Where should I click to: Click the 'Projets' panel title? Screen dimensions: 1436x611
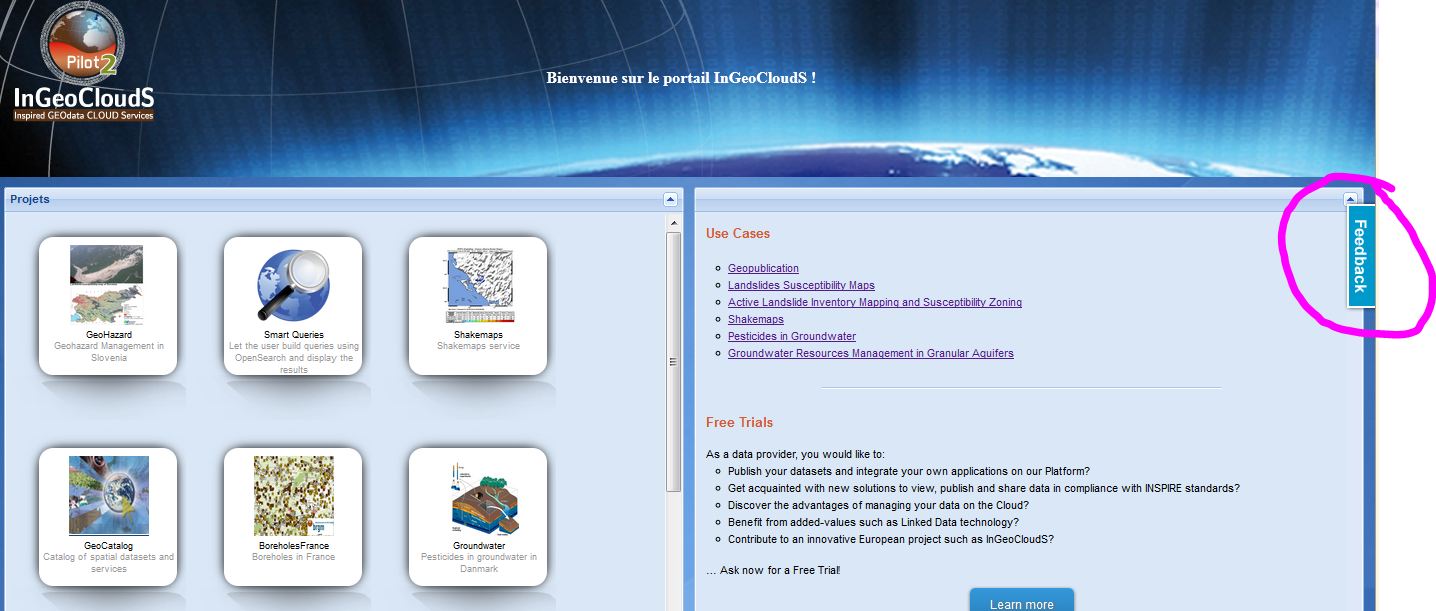pyautogui.click(x=30, y=199)
